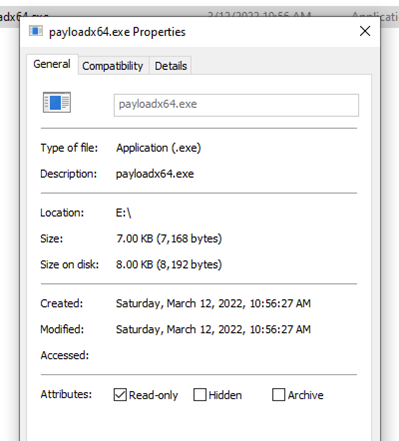399x441 pixels.
Task: Switch to the Compatibility tab
Action: [x=113, y=66]
